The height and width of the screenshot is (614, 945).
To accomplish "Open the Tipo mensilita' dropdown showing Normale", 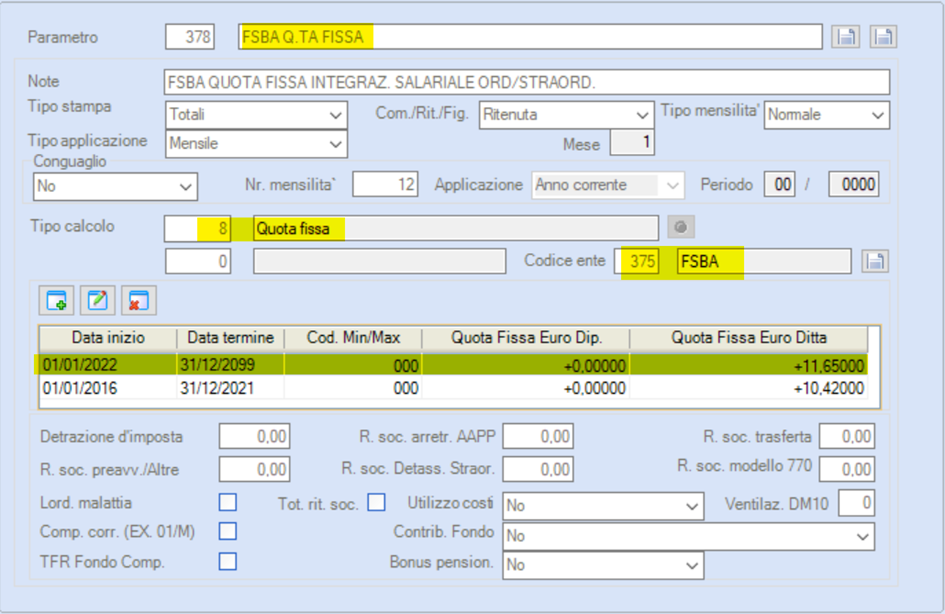I will pyautogui.click(x=827, y=114).
